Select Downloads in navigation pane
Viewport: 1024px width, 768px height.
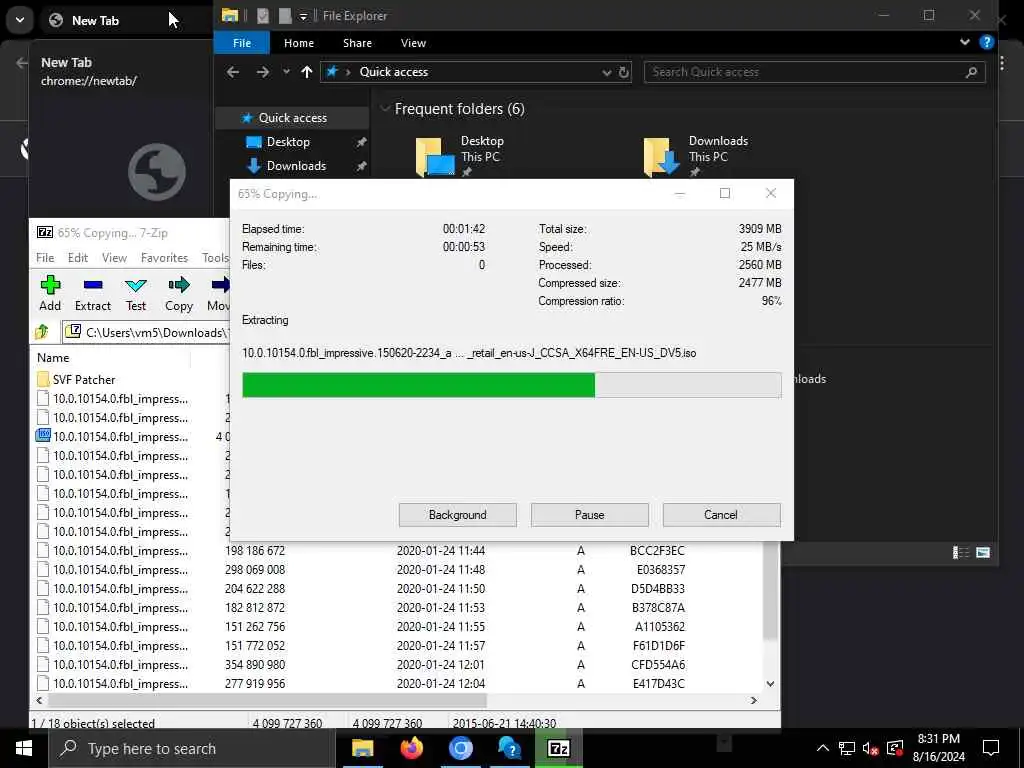296,166
